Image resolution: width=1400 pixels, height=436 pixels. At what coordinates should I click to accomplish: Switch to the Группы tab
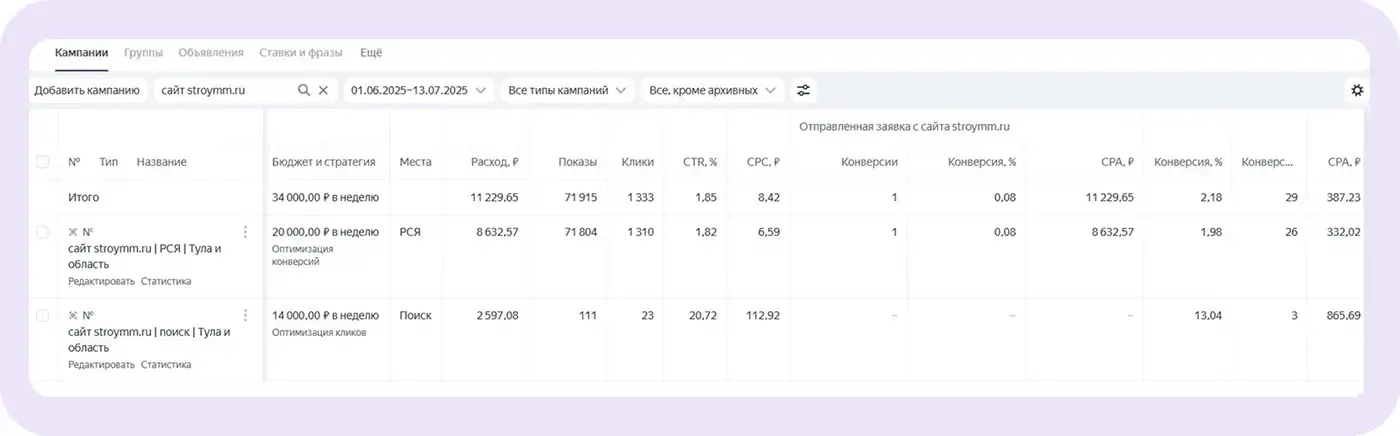143,53
